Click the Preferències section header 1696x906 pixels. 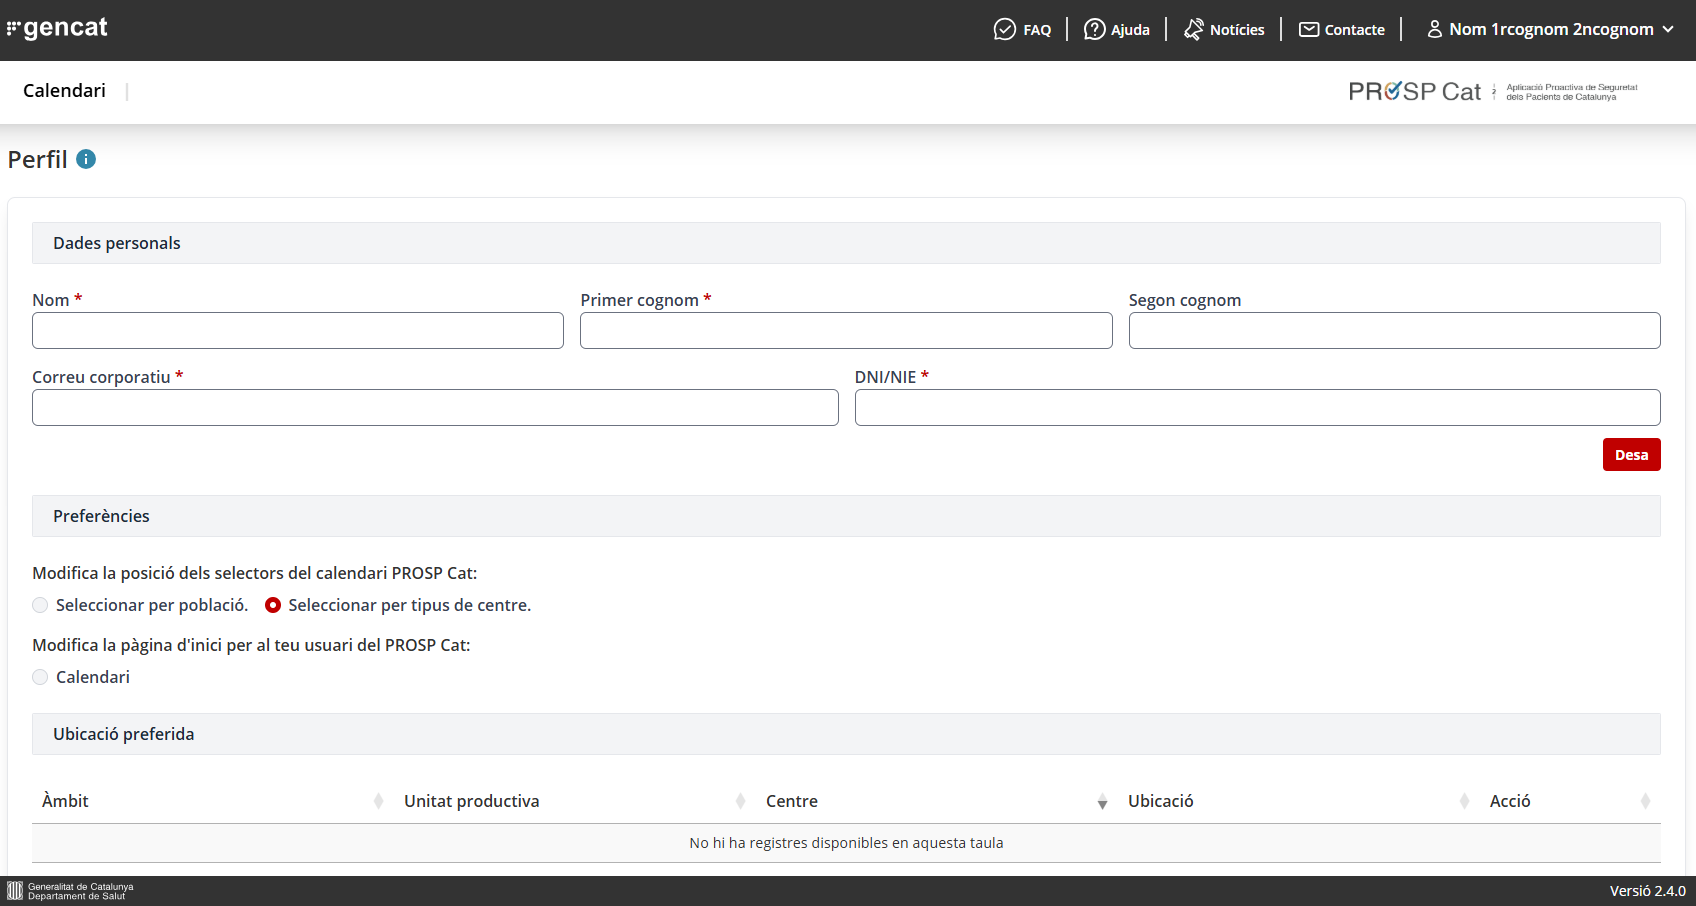click(x=846, y=516)
